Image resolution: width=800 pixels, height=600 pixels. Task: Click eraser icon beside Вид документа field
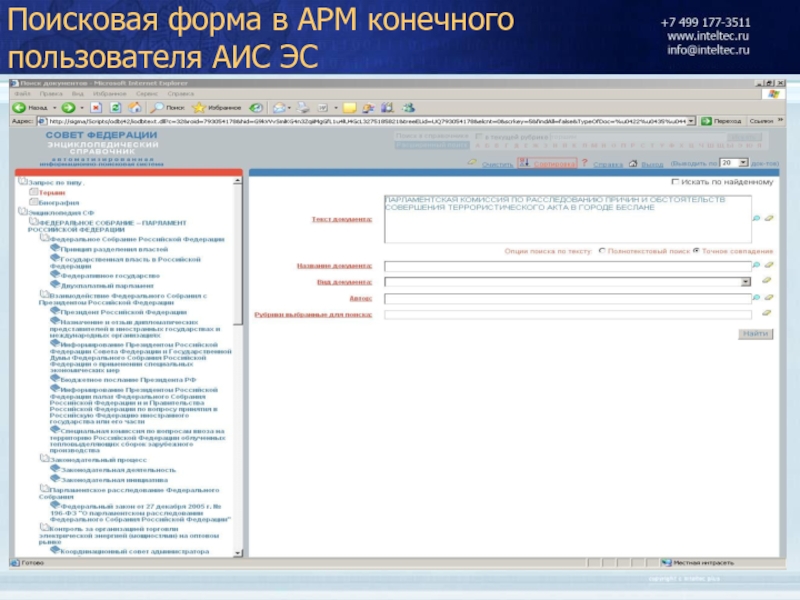[768, 281]
